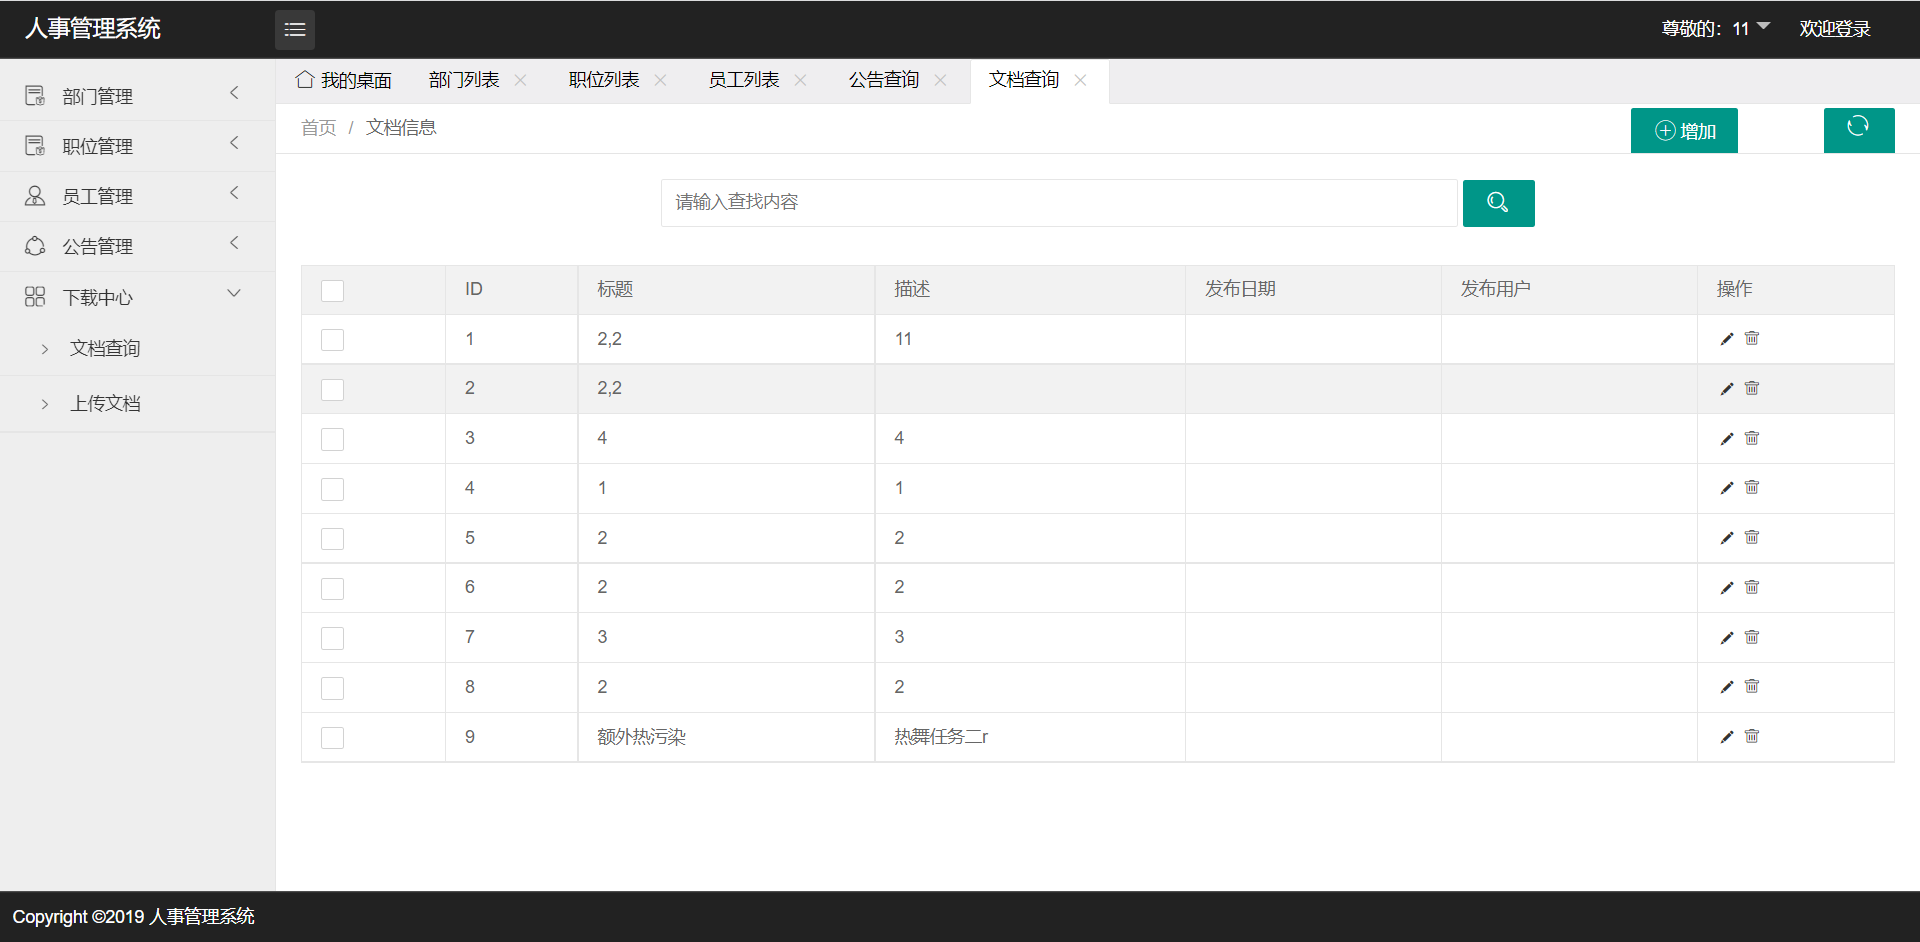Delete row ID 3 using trash icon
The image size is (1920, 942).
click(1752, 438)
